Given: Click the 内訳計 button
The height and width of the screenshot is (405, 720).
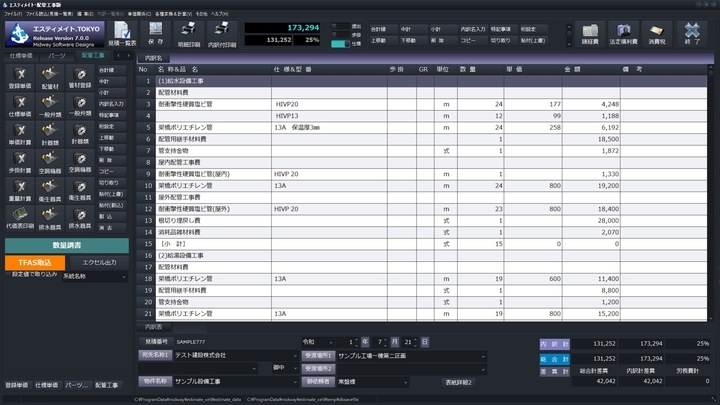Looking at the screenshot, I should 554,344.
